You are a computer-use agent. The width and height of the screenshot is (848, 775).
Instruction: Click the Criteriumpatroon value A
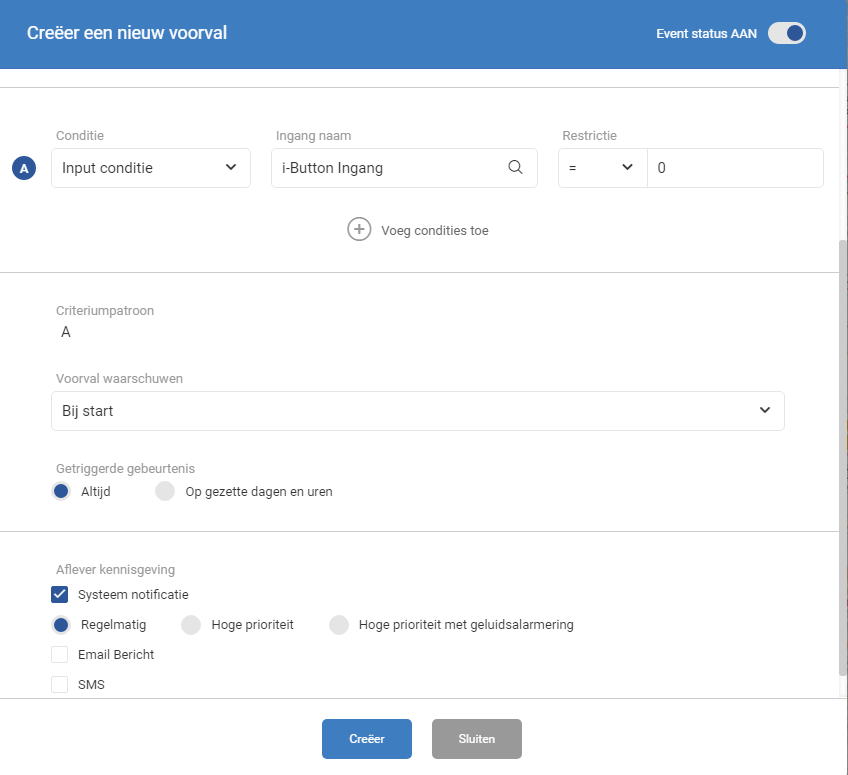tap(66, 332)
